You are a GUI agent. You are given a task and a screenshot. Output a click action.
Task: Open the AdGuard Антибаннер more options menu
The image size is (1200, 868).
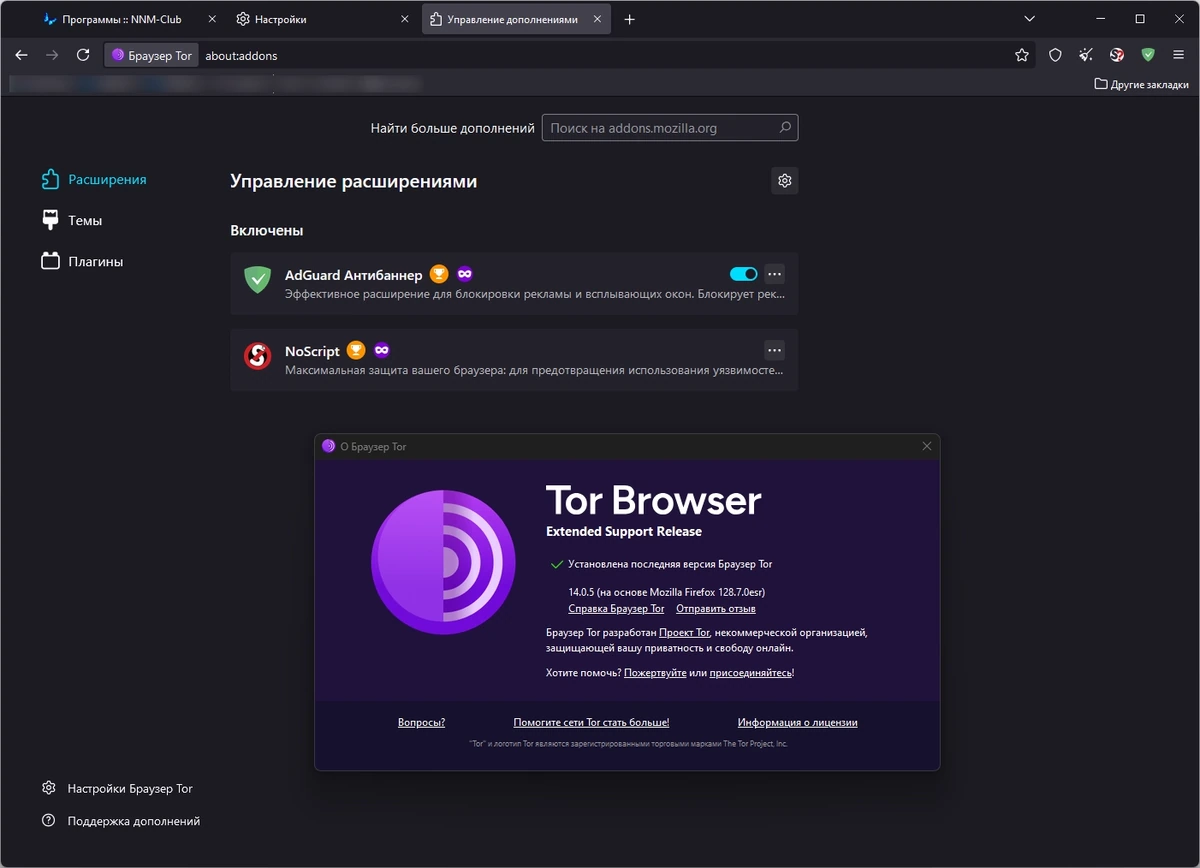point(774,274)
